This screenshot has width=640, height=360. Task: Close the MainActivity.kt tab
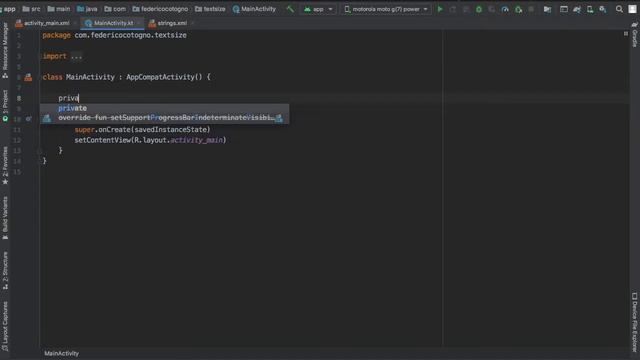tap(139, 23)
